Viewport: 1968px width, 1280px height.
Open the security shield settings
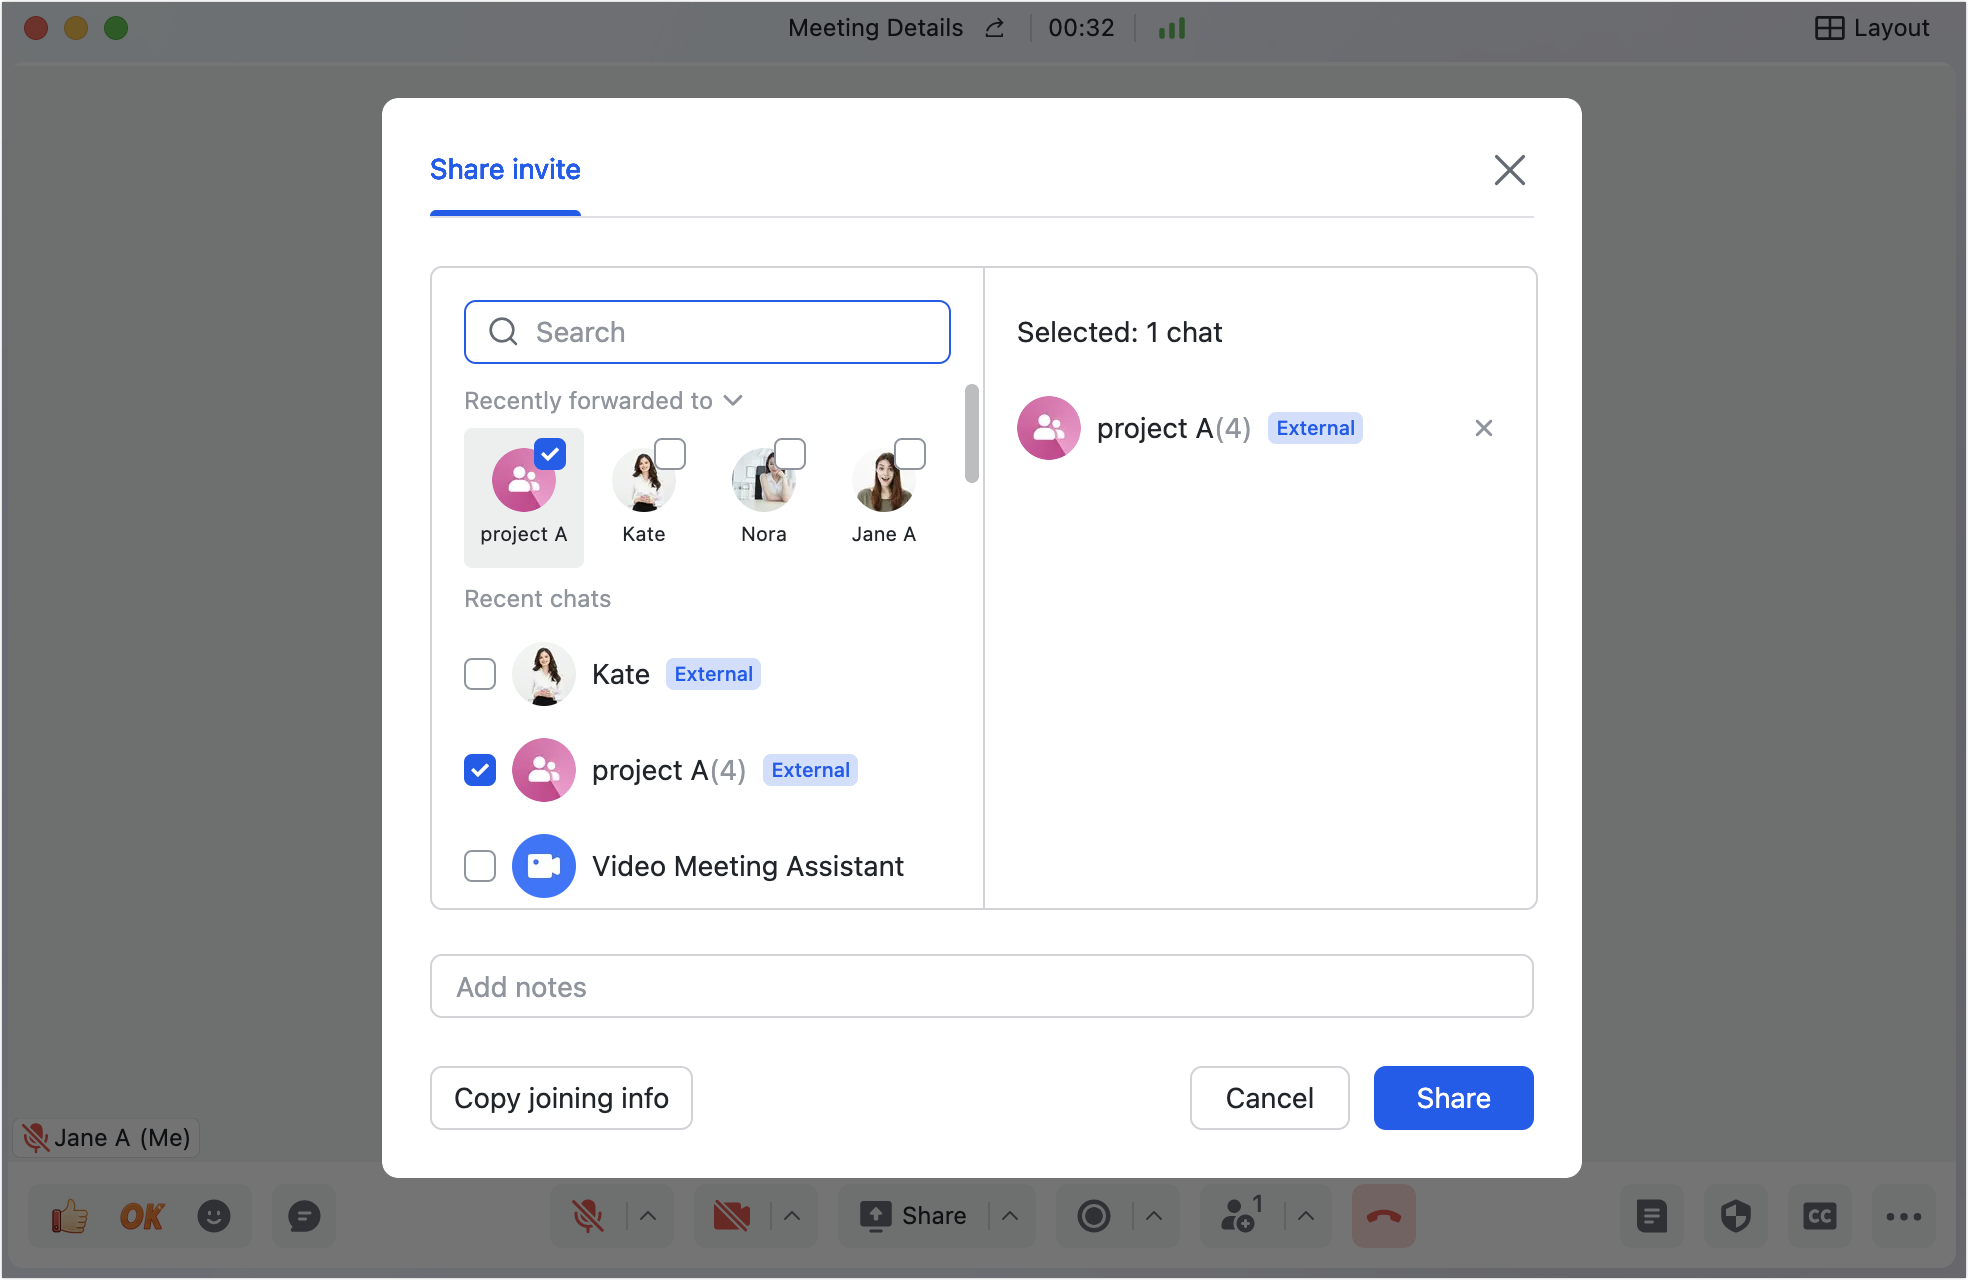tap(1736, 1216)
